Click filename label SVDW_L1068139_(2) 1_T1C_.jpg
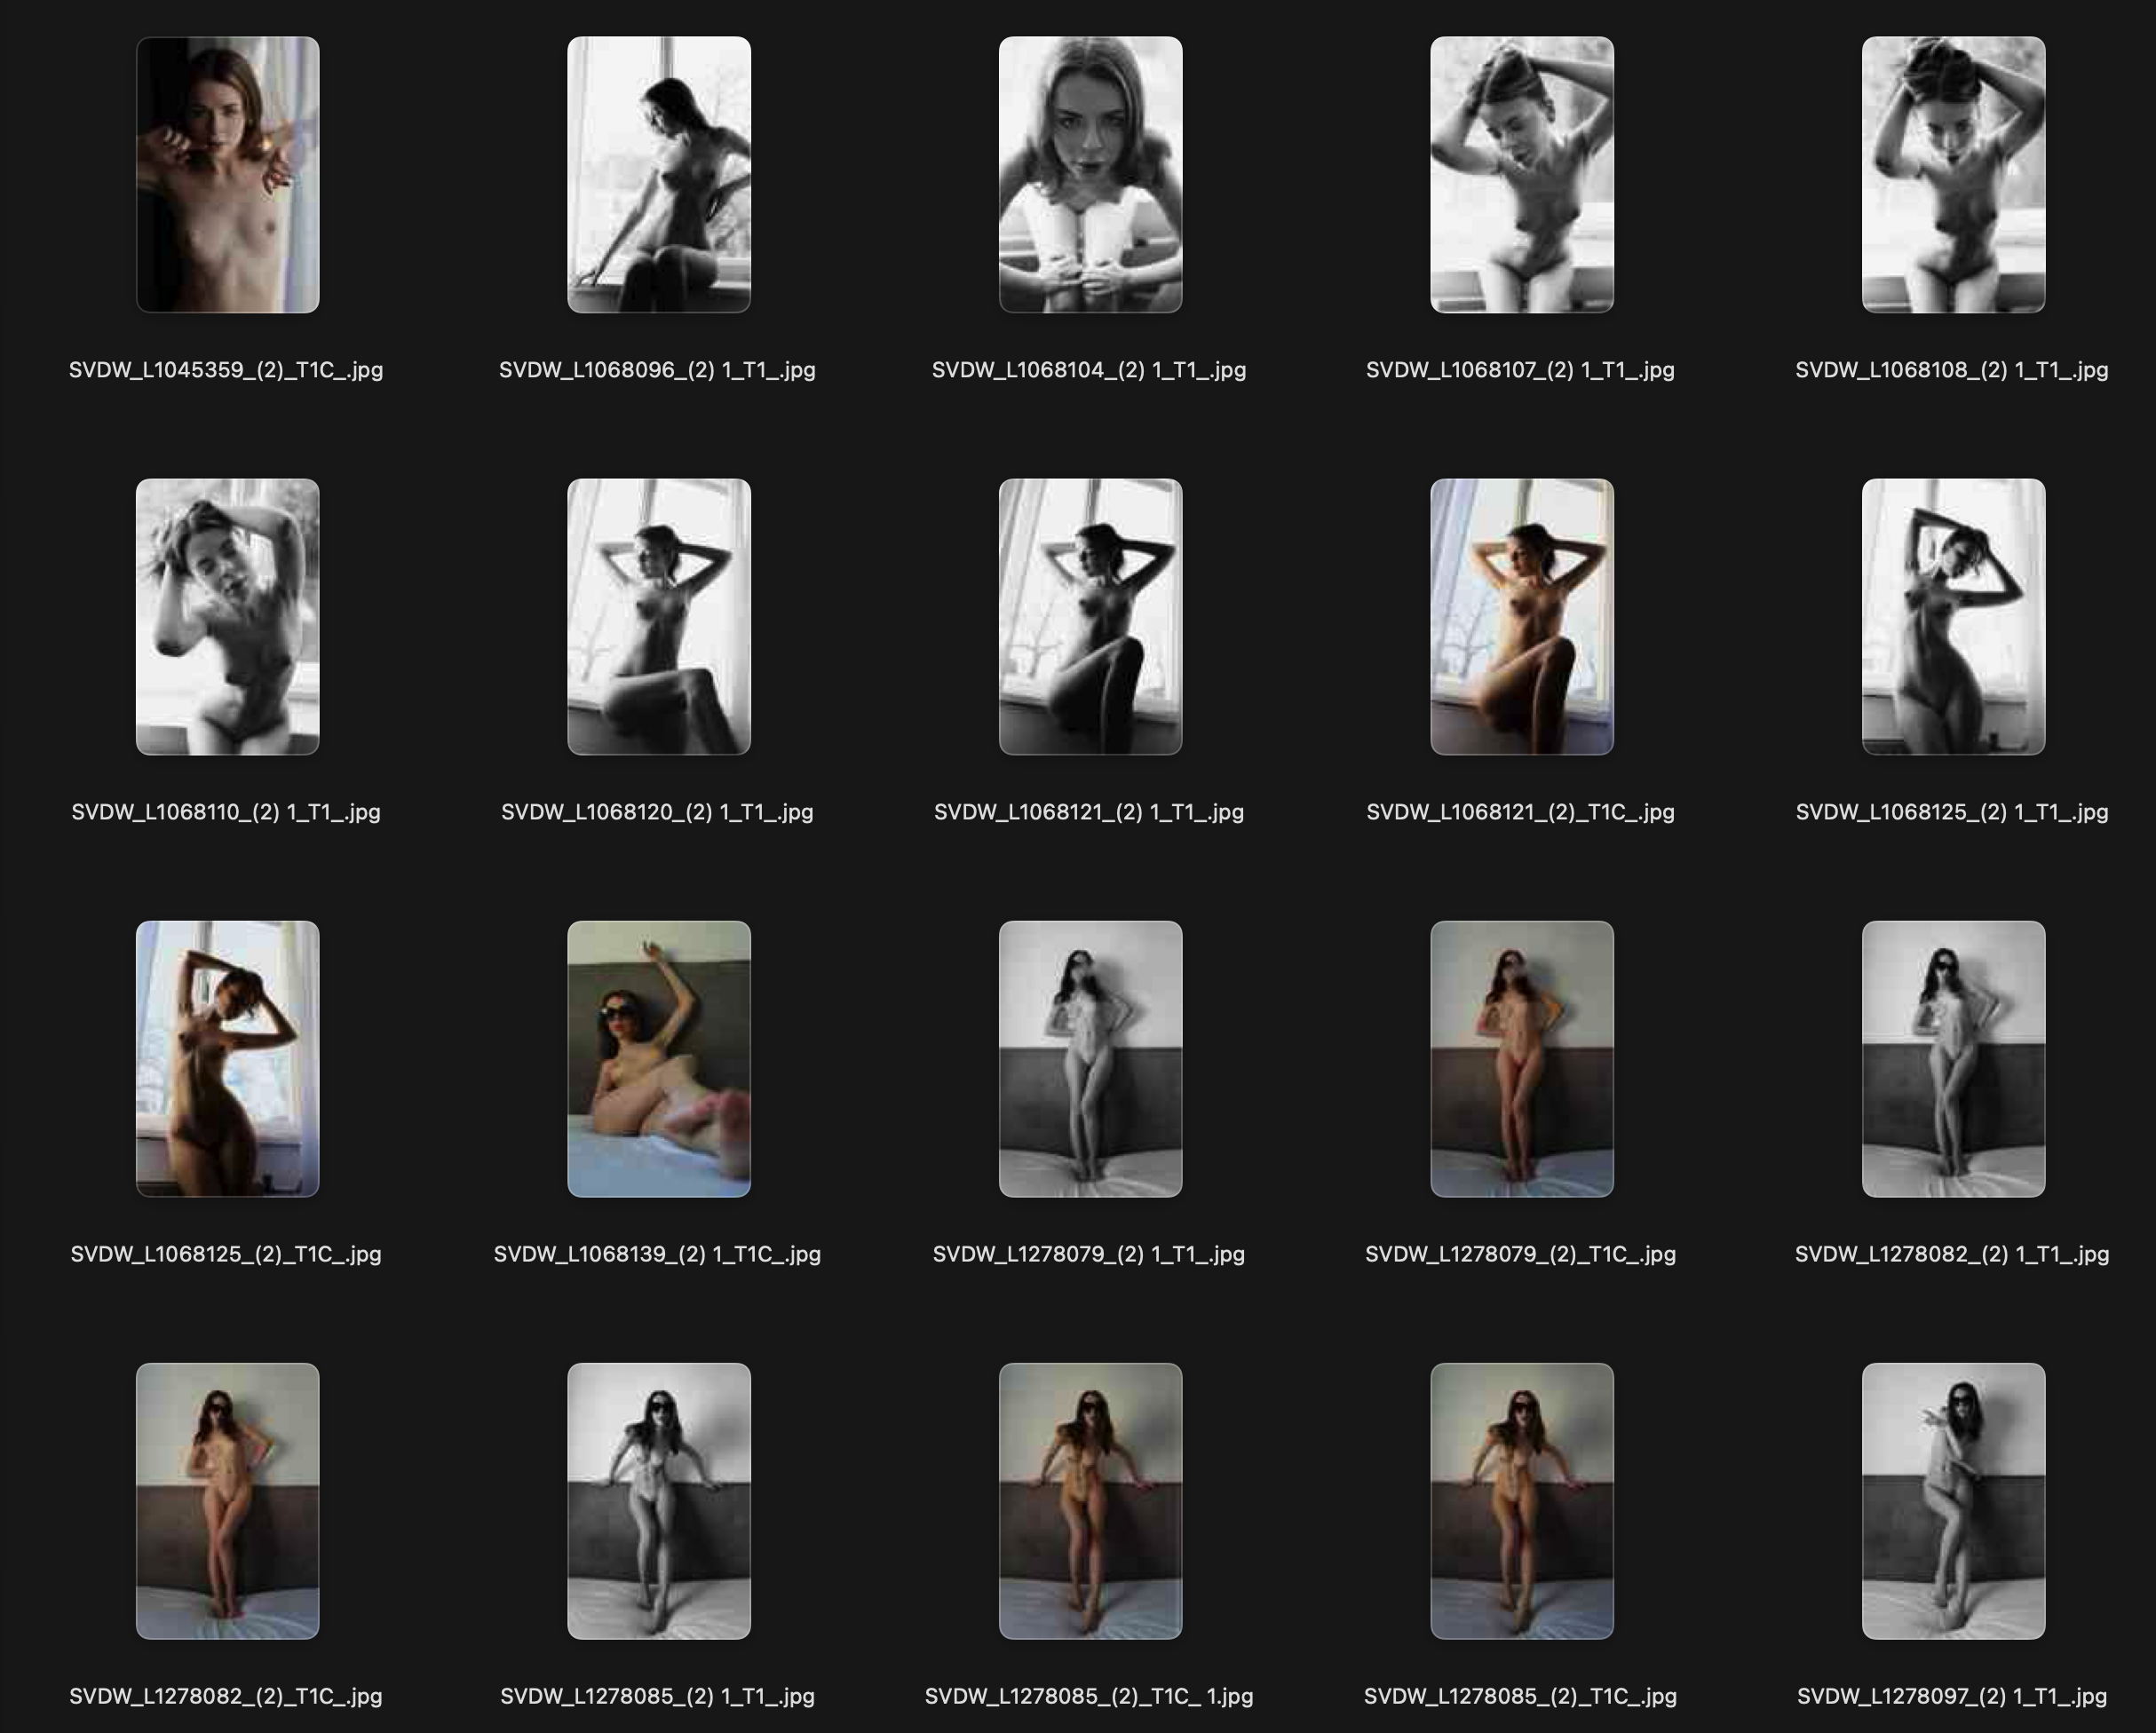 [657, 1254]
